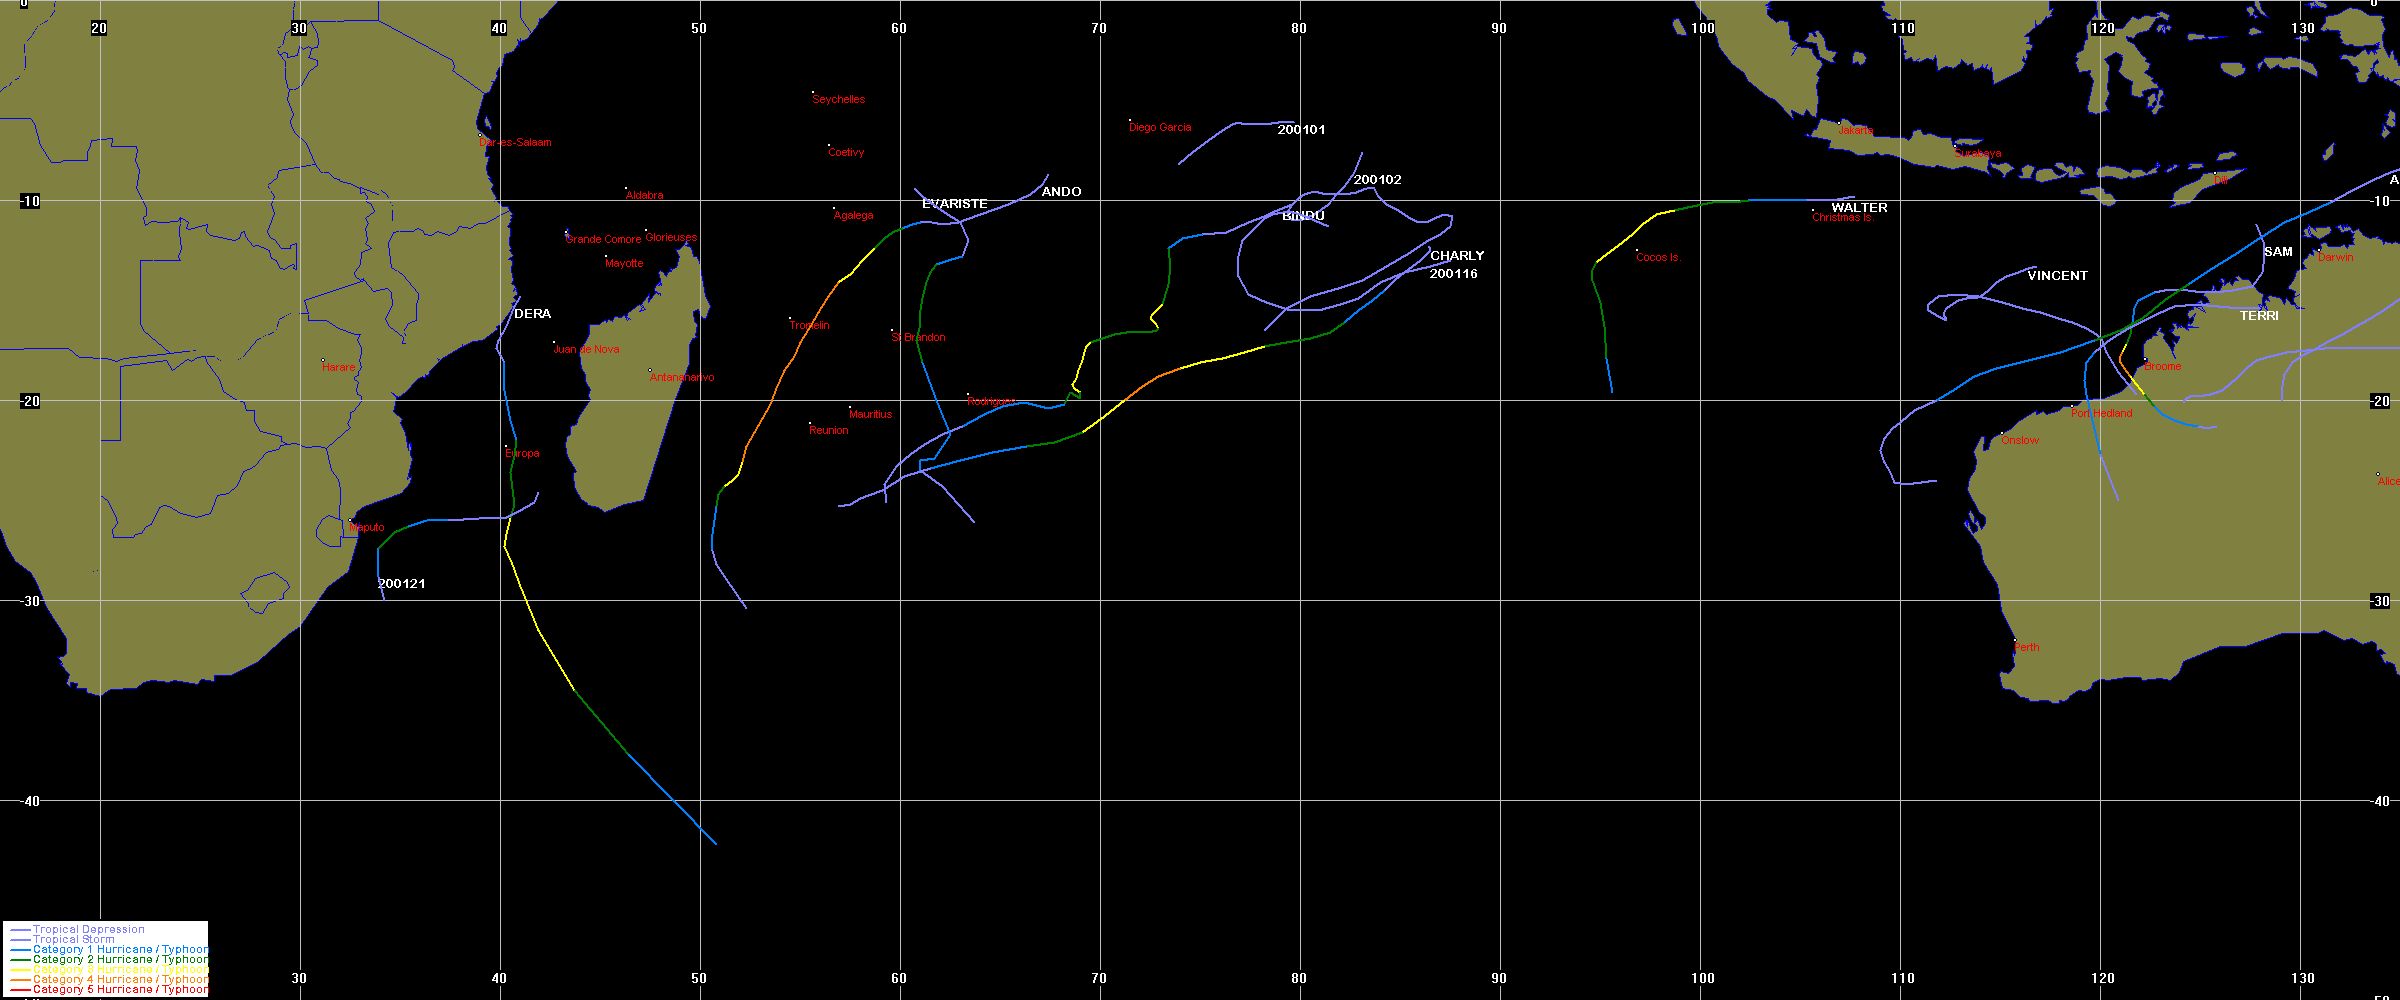Screen dimensions: 2400x1000
Task: Click the WALTER storm track label
Action: [1859, 208]
